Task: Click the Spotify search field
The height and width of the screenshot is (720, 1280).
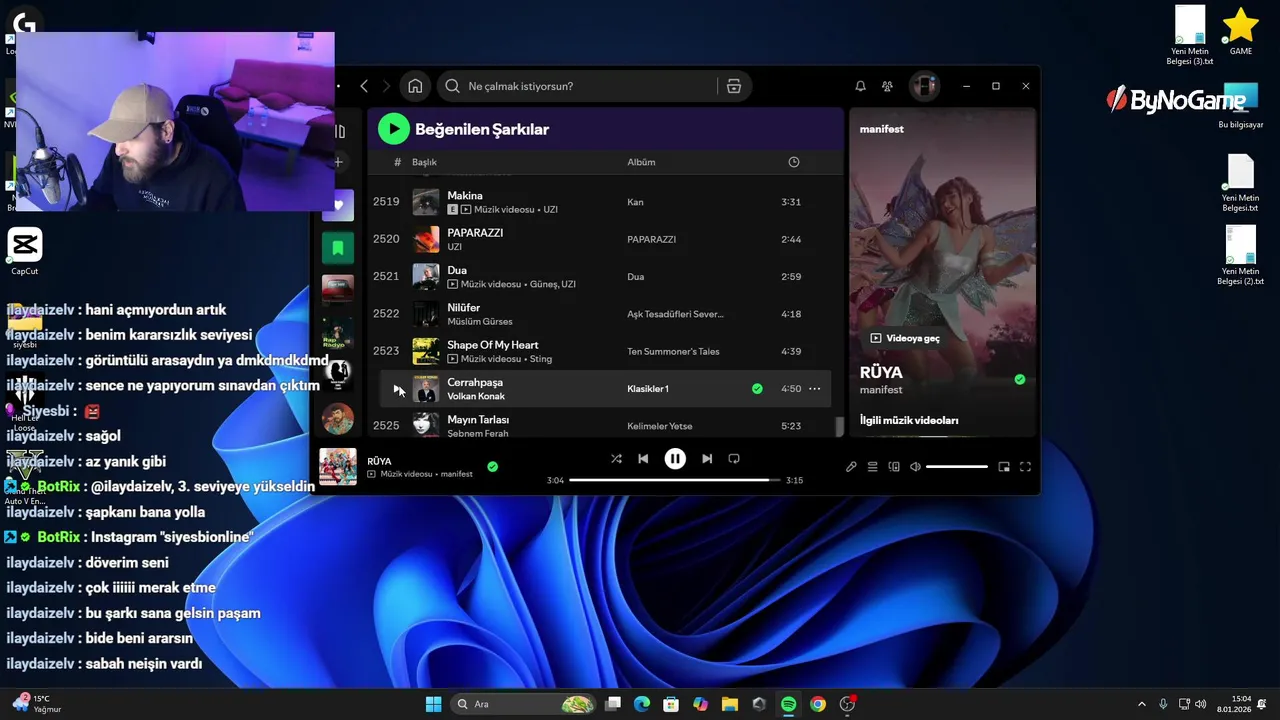Action: coord(595,86)
